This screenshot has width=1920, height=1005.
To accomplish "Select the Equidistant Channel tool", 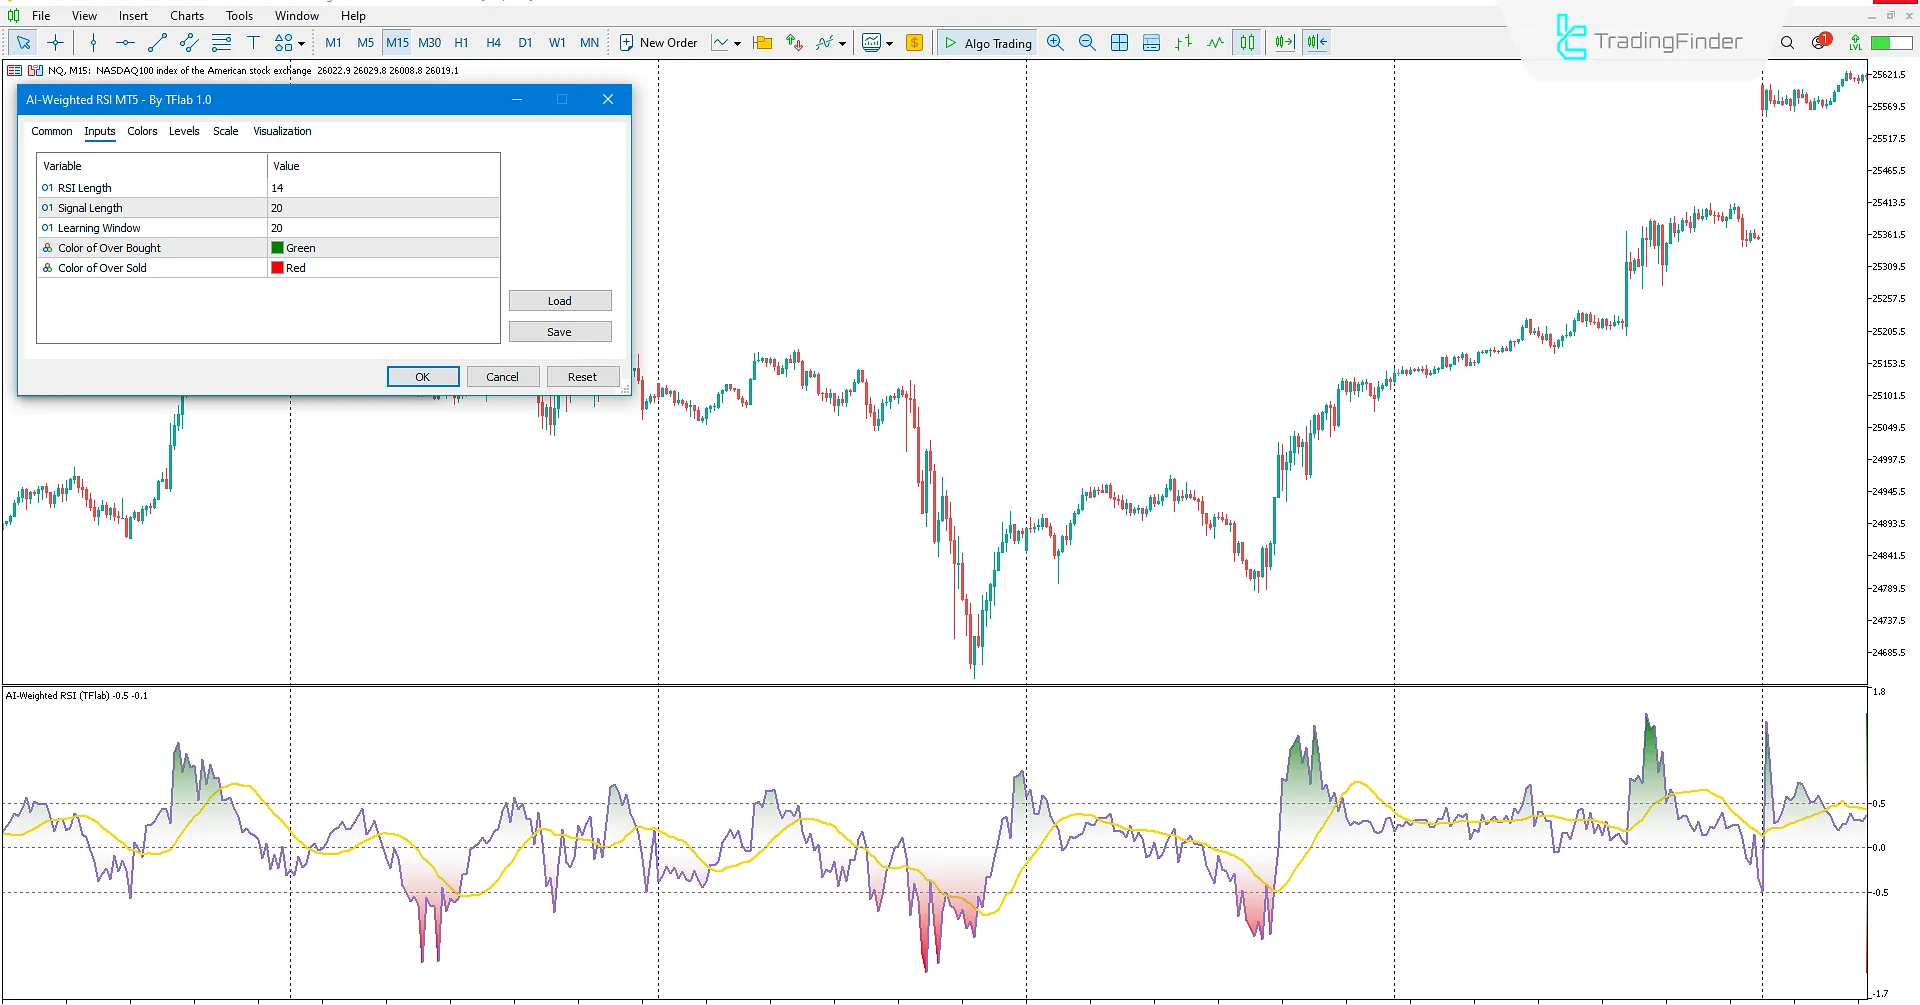I will point(189,42).
